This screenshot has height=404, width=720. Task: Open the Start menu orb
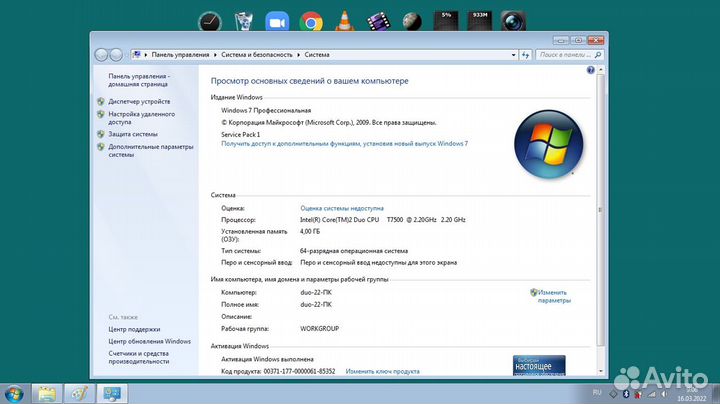(14, 394)
